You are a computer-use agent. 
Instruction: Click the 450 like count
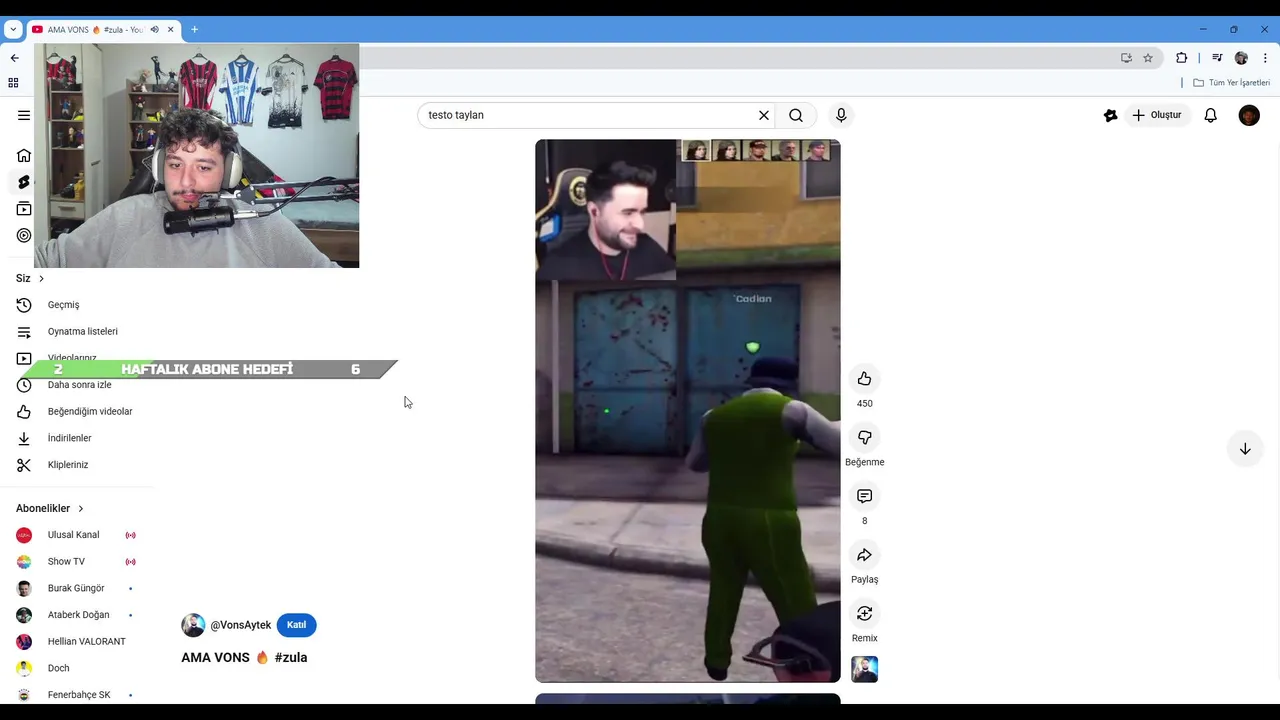[x=864, y=404]
